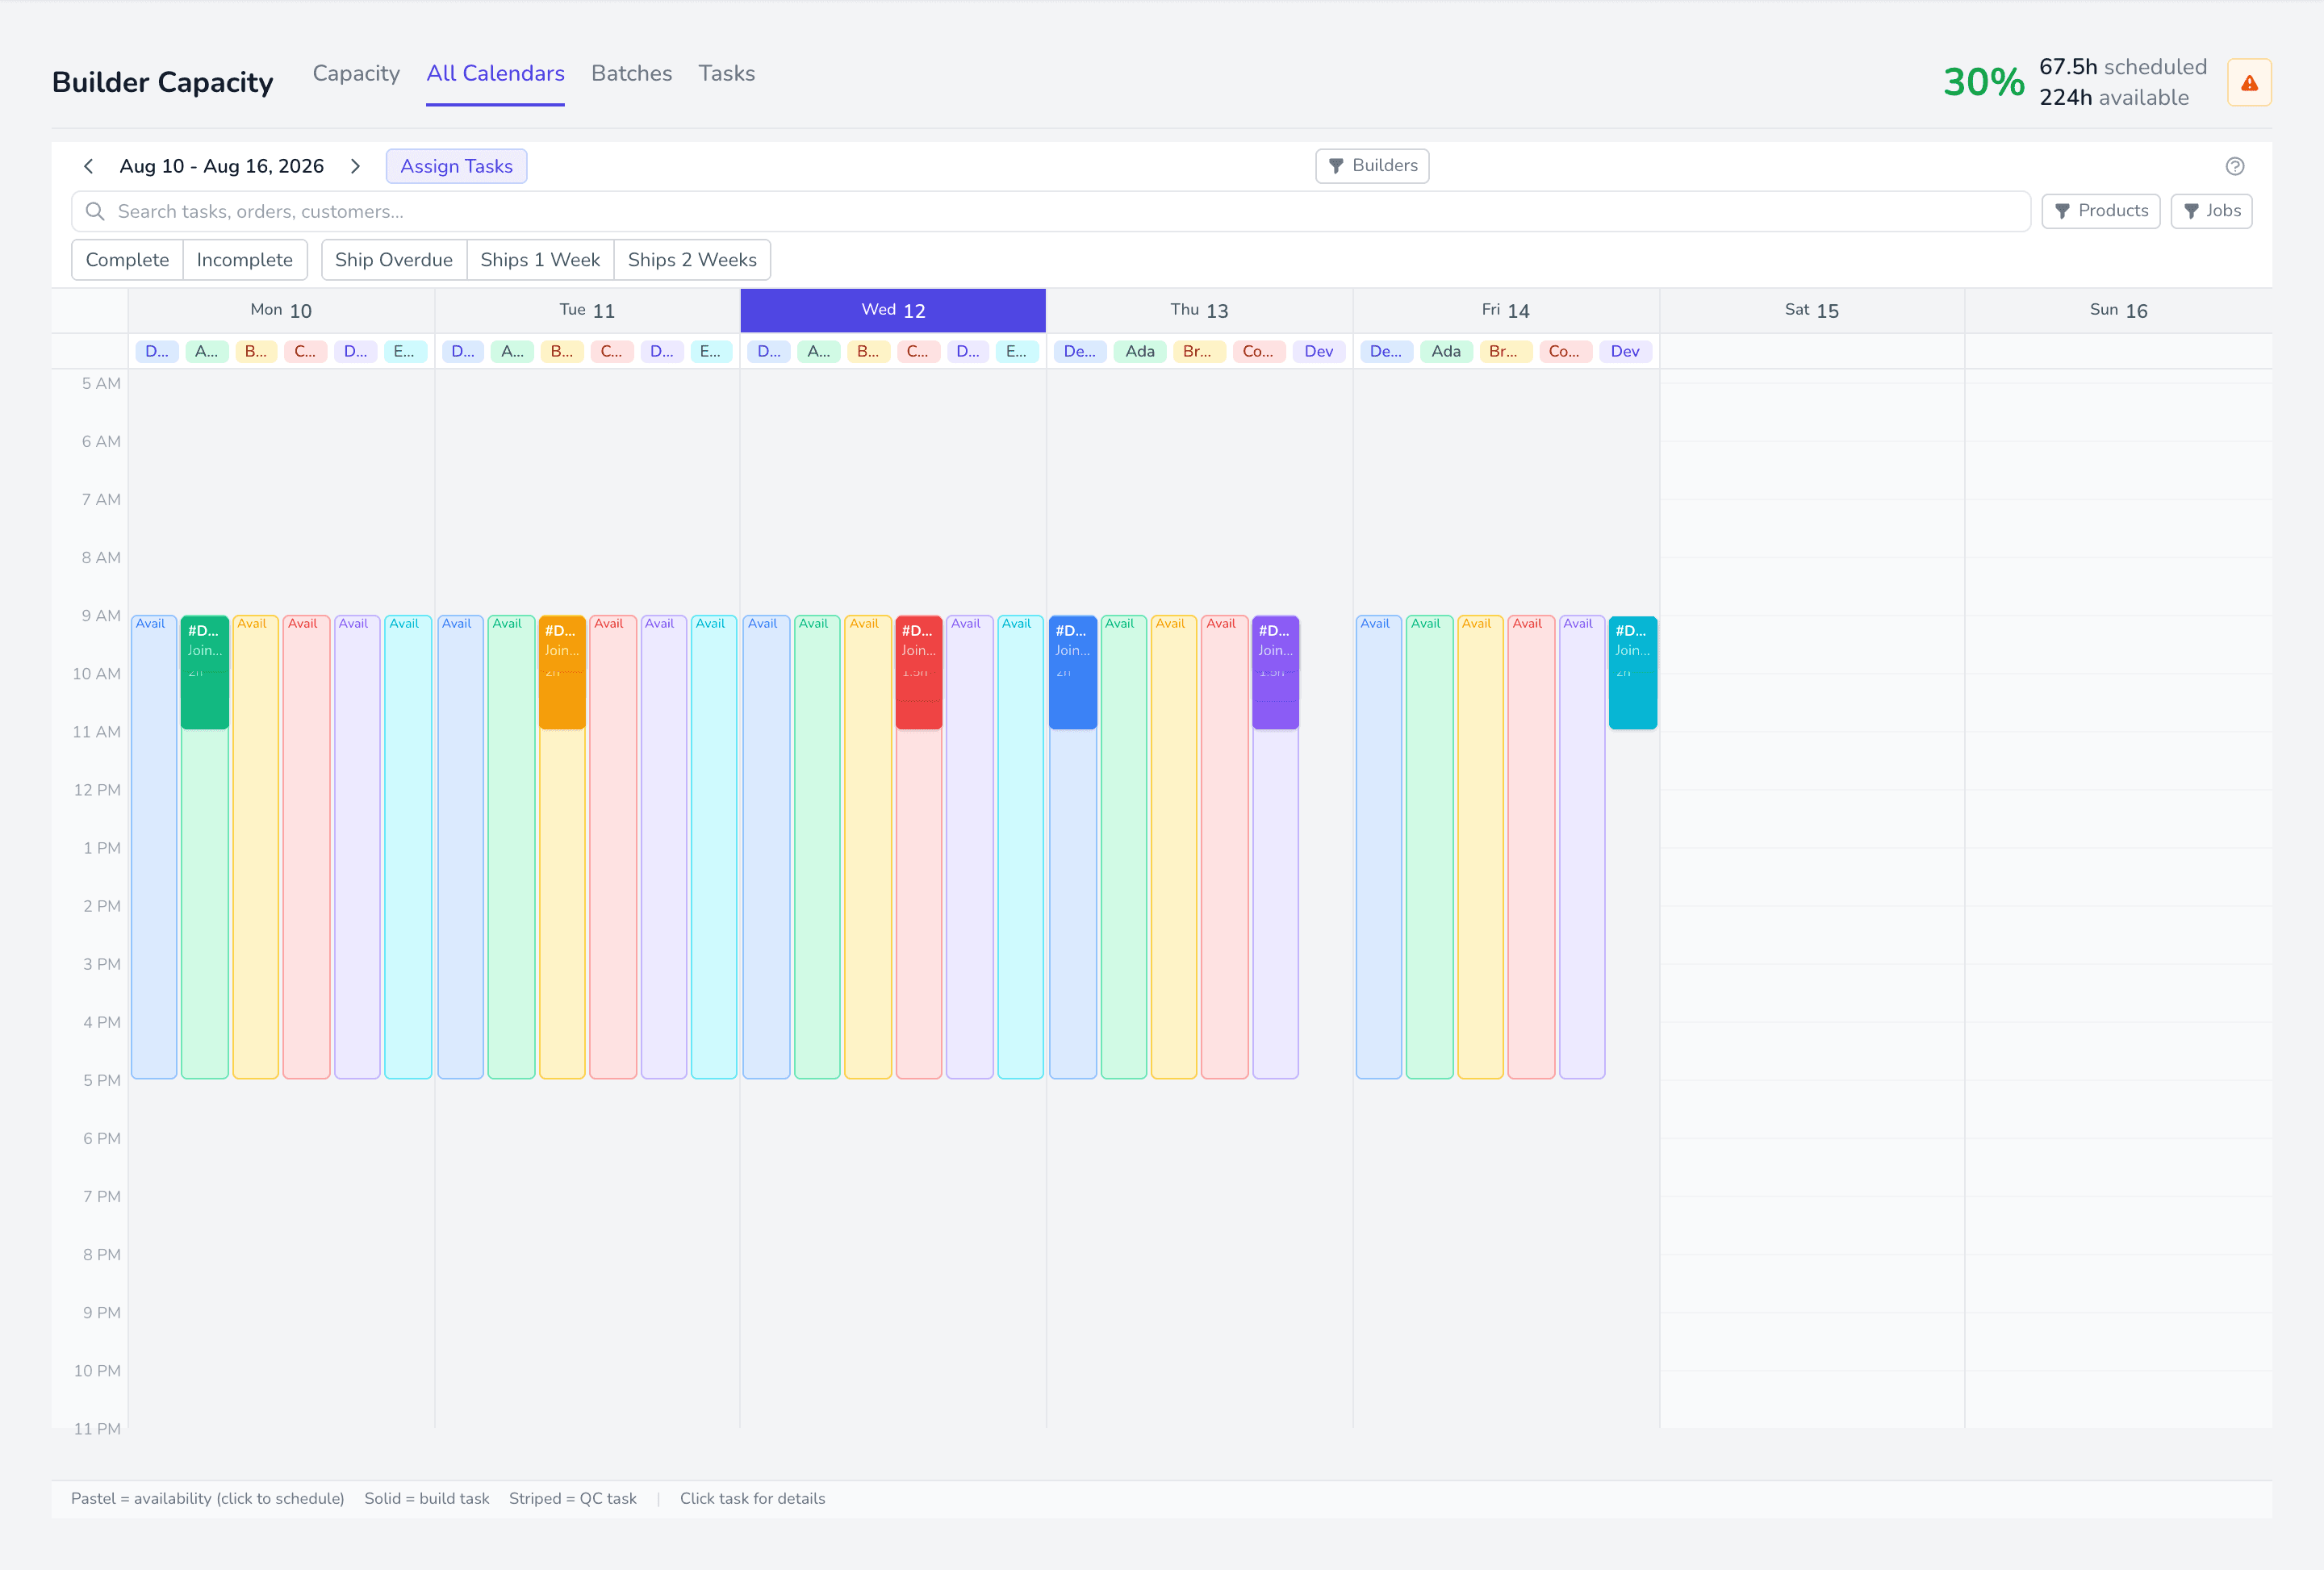Click the Builder Capacity page title

point(163,82)
